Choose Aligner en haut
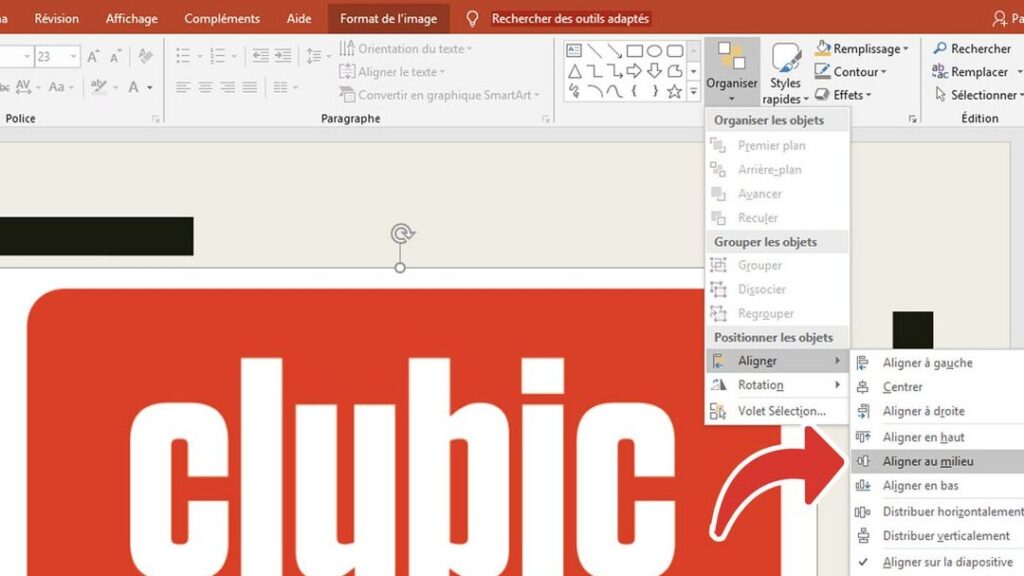This screenshot has width=1024, height=576. click(x=937, y=437)
